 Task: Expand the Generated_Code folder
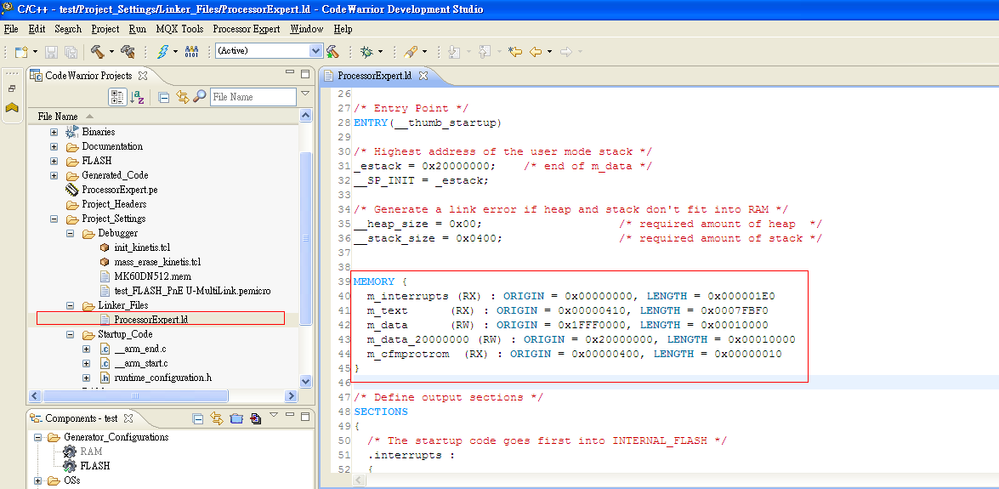[x=54, y=175]
